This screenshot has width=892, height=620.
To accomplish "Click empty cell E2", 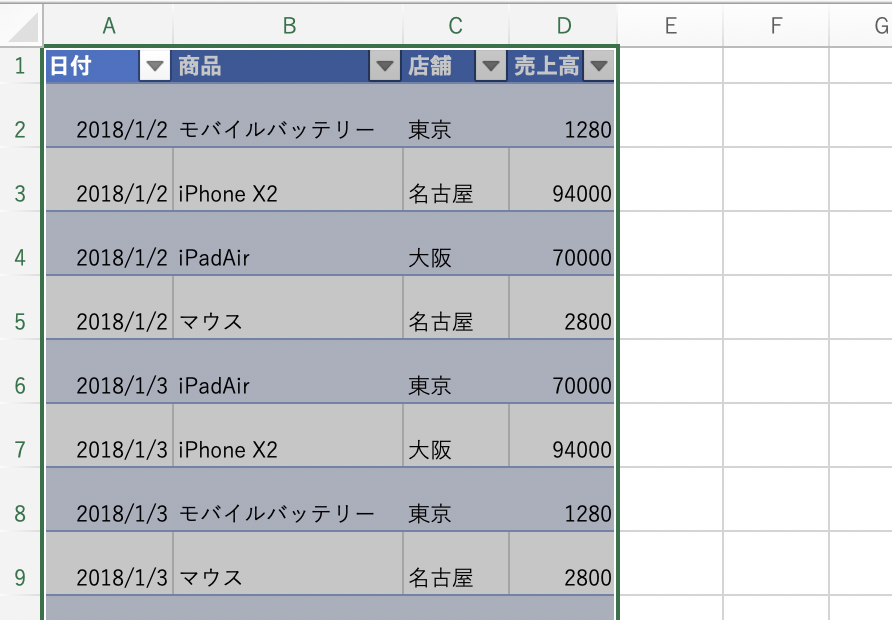I will pyautogui.click(x=670, y=130).
